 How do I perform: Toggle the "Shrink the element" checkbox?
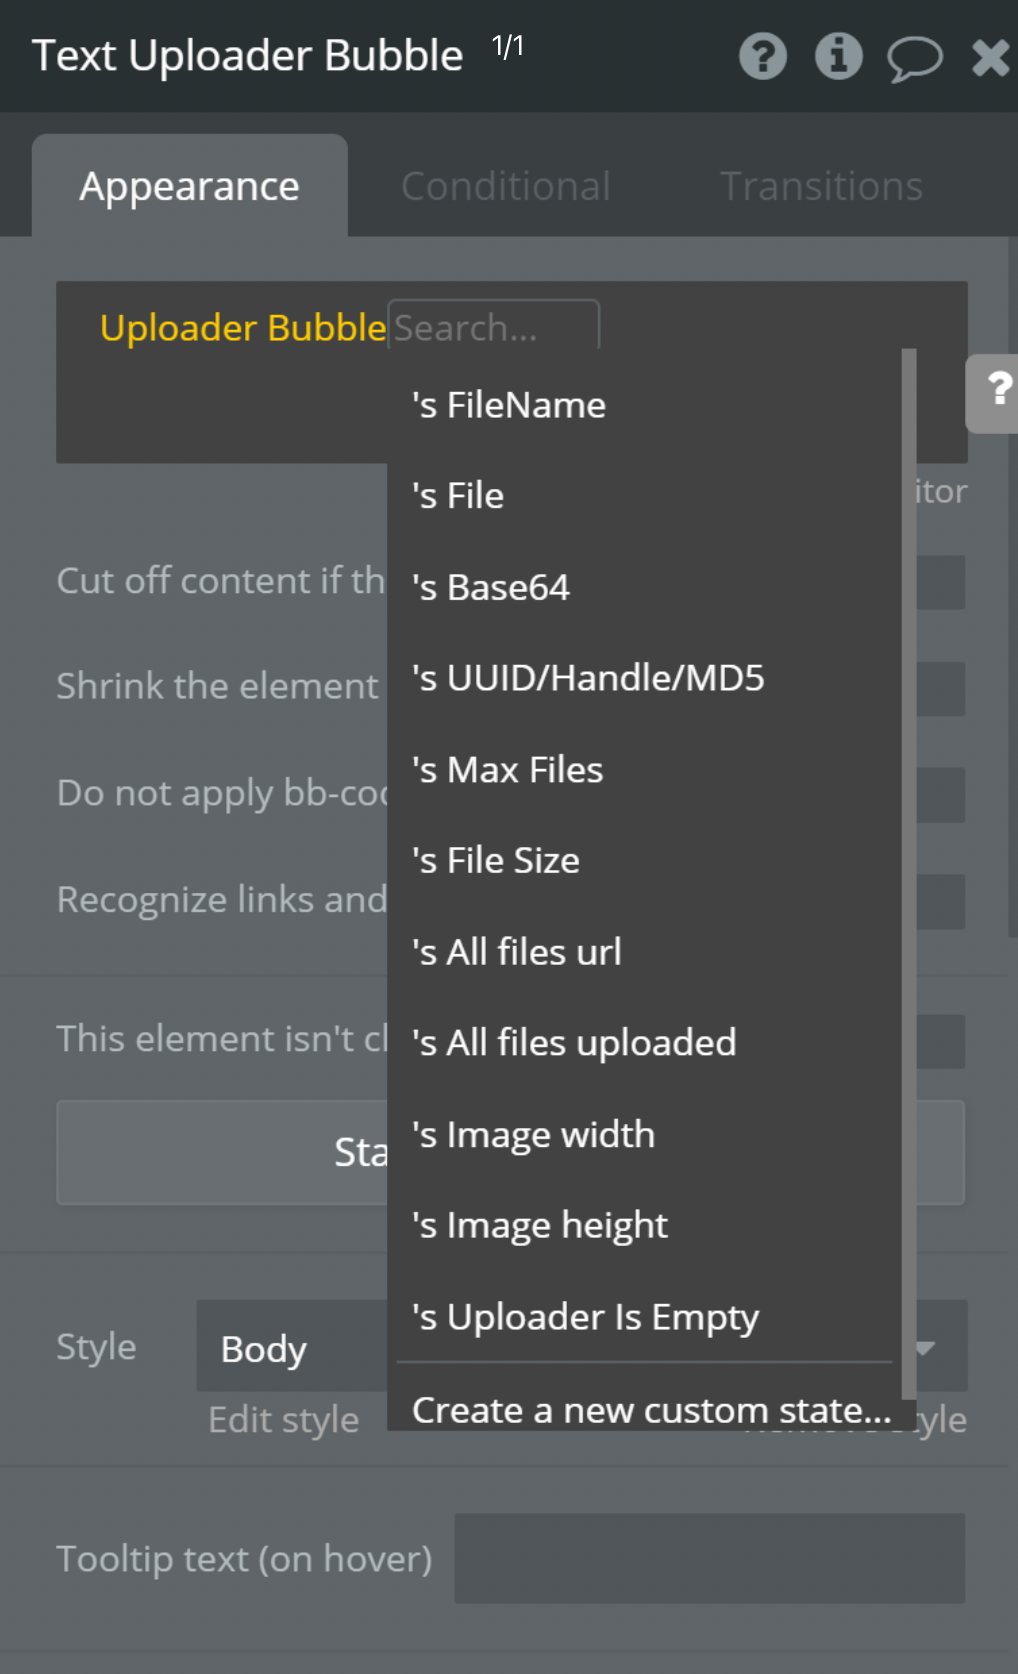[x=941, y=688]
